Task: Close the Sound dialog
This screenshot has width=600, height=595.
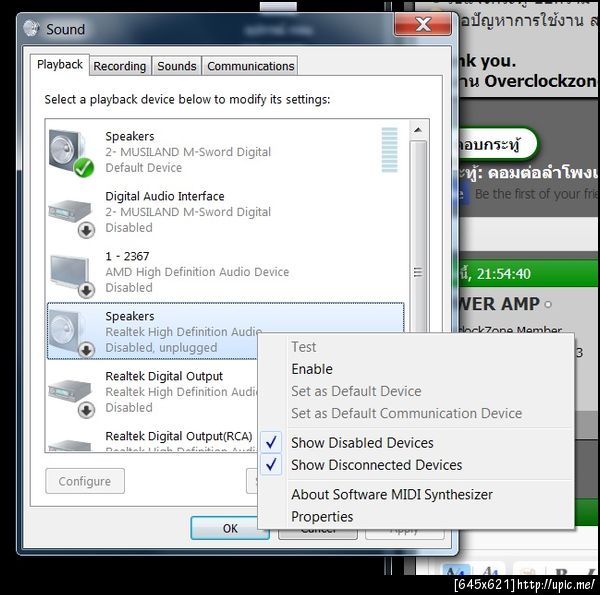Action: click(422, 24)
